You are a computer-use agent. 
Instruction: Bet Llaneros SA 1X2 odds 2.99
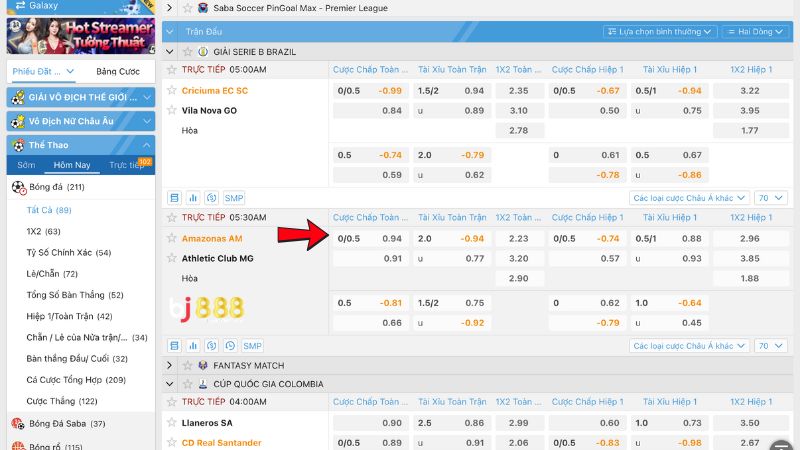coord(519,422)
